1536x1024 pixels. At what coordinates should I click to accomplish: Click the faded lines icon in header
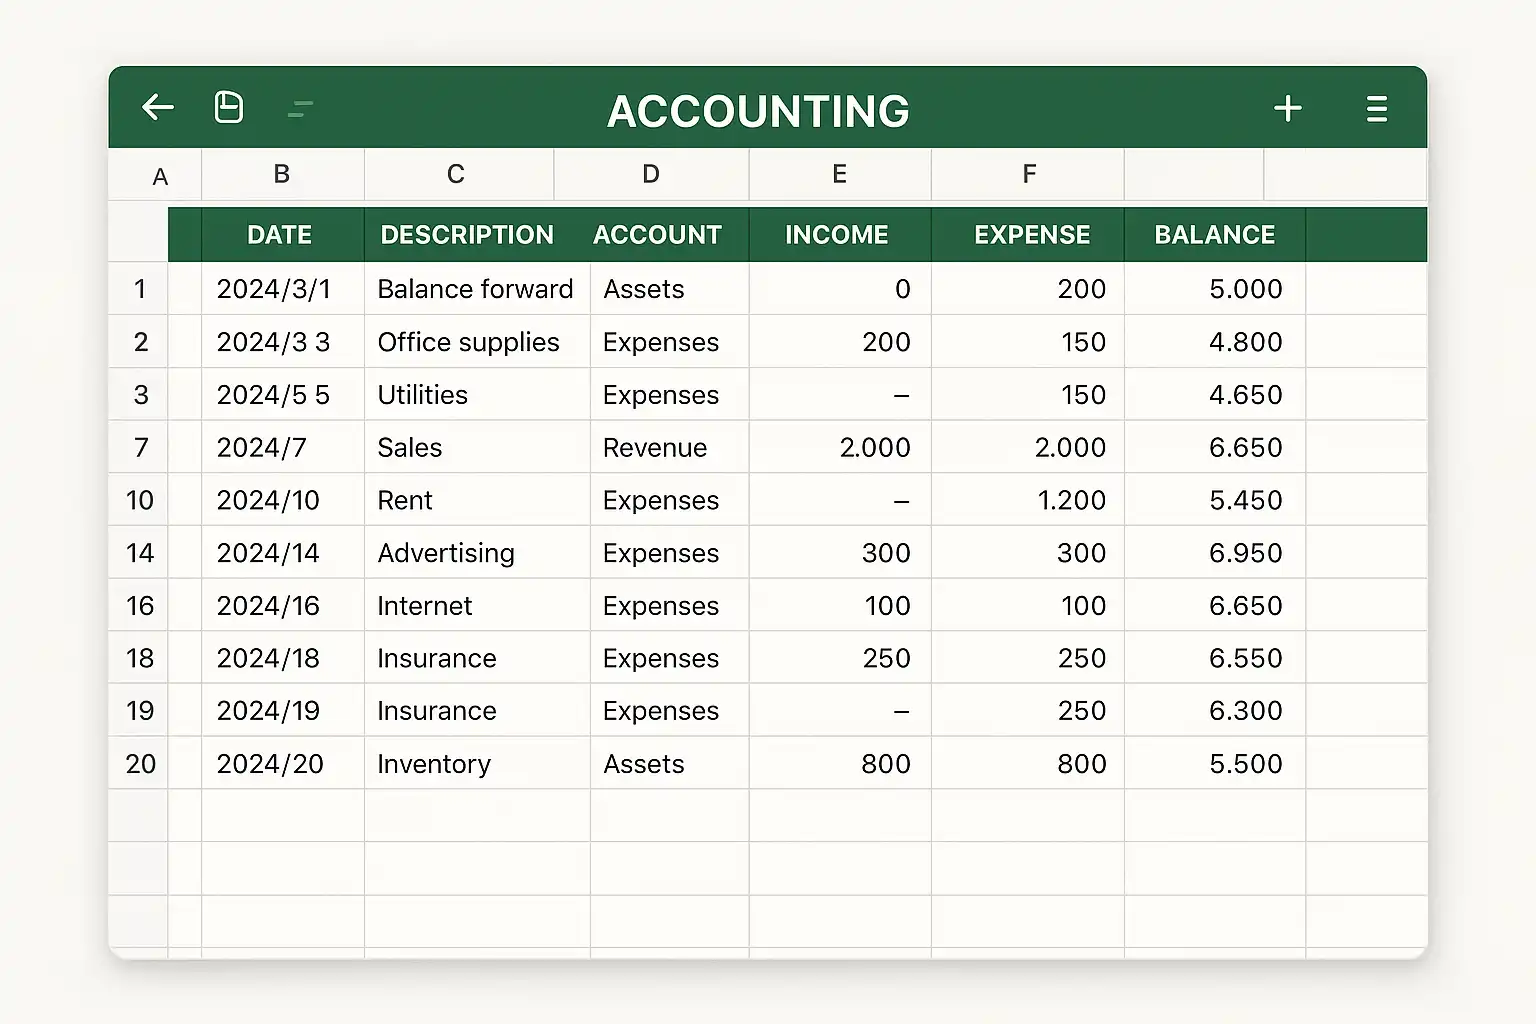pyautogui.click(x=300, y=108)
